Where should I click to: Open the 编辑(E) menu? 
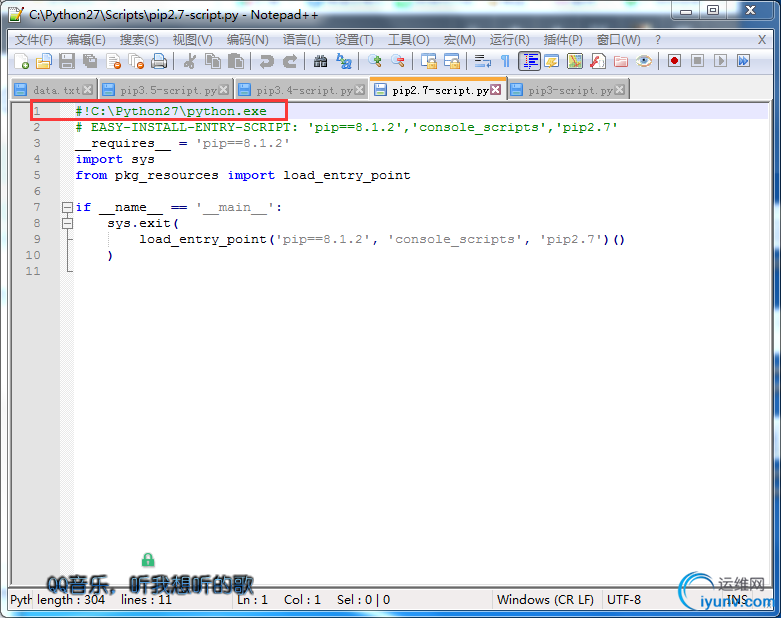tap(86, 40)
